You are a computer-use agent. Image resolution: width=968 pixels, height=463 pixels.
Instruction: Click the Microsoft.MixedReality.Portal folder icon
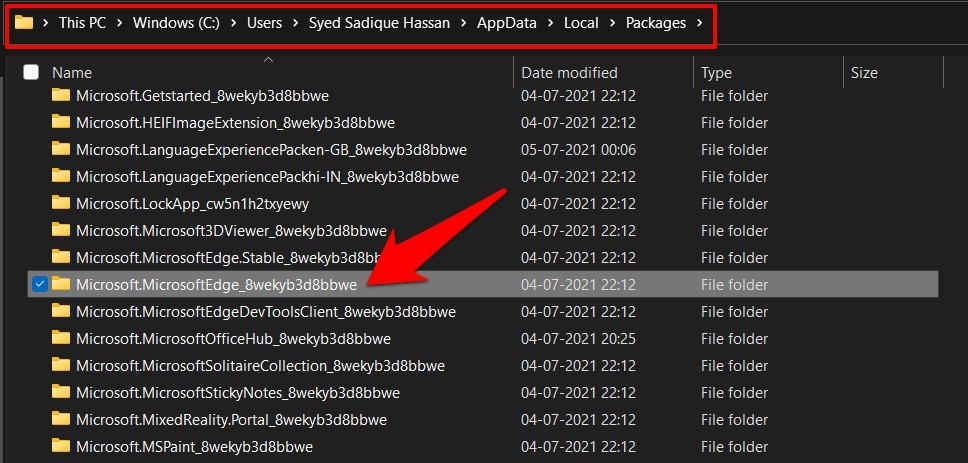(61, 419)
